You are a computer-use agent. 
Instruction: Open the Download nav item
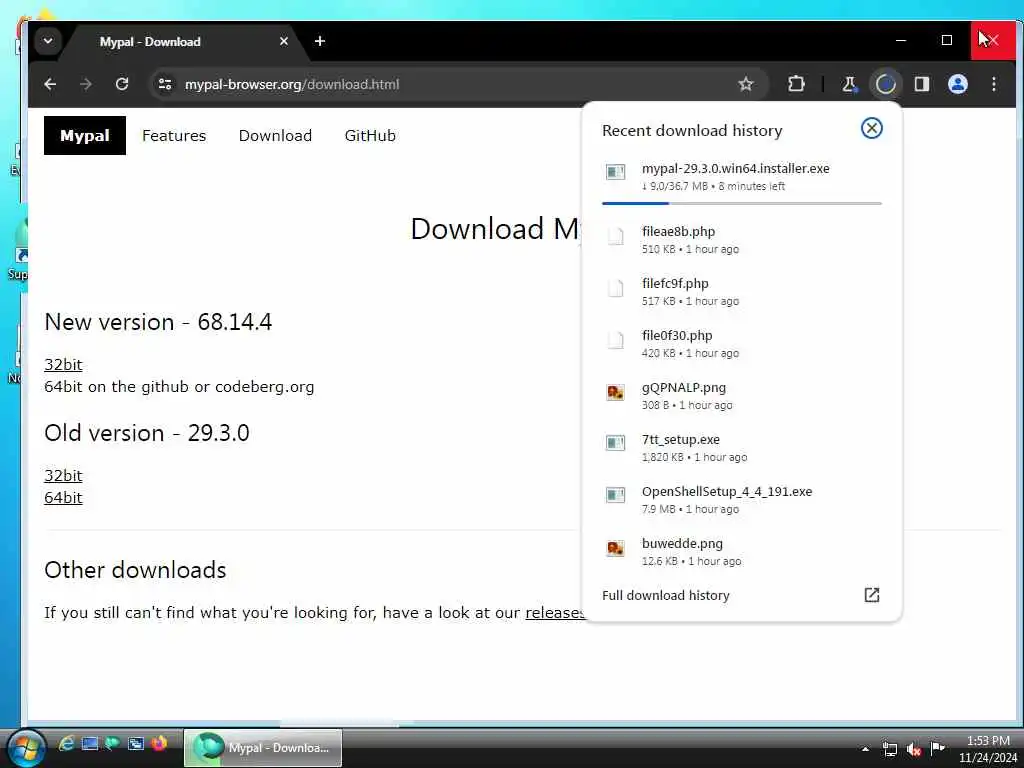[275, 135]
